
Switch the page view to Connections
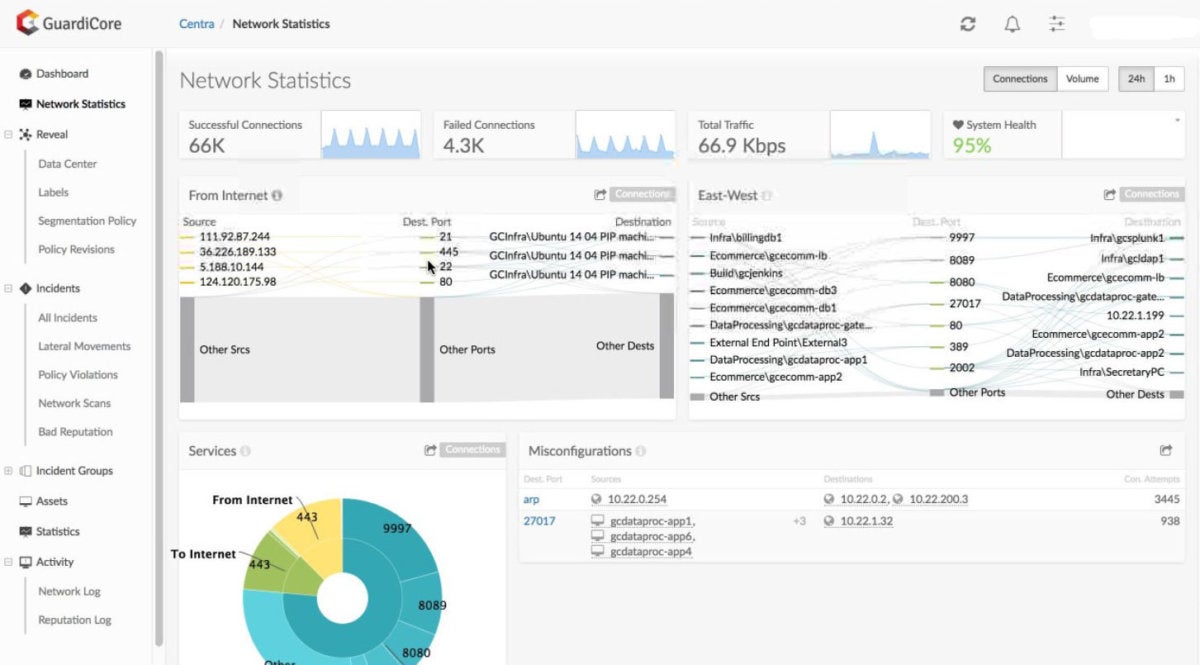tap(1020, 79)
